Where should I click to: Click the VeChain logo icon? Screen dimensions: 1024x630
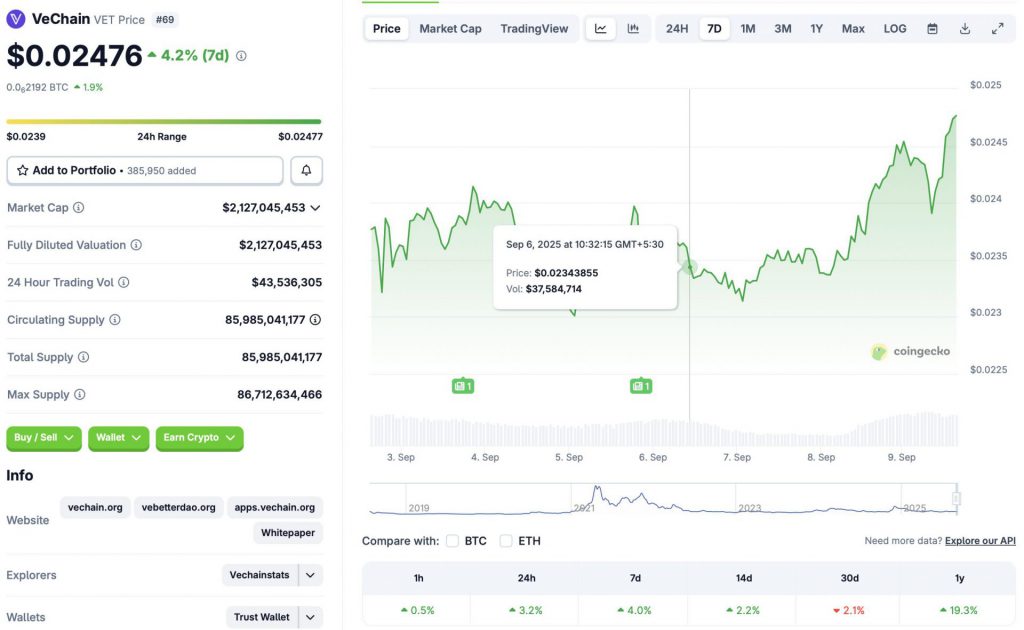pyautogui.click(x=16, y=19)
